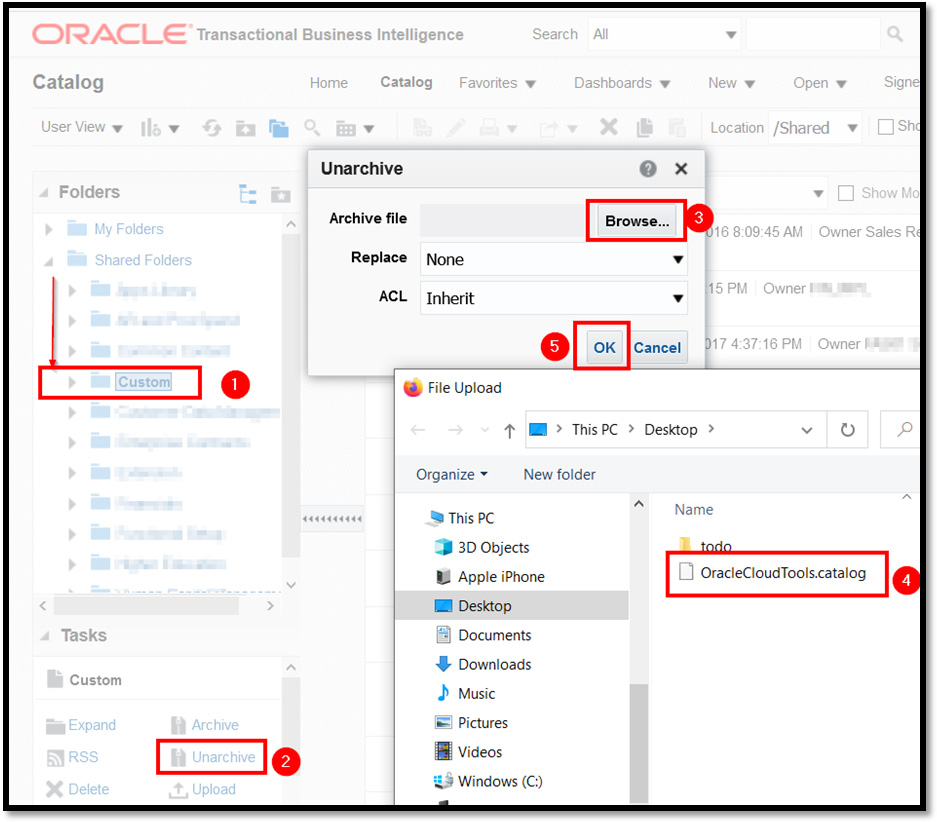The width and height of the screenshot is (937, 822).
Task: Click the Name column header in File Upload
Action: click(694, 510)
